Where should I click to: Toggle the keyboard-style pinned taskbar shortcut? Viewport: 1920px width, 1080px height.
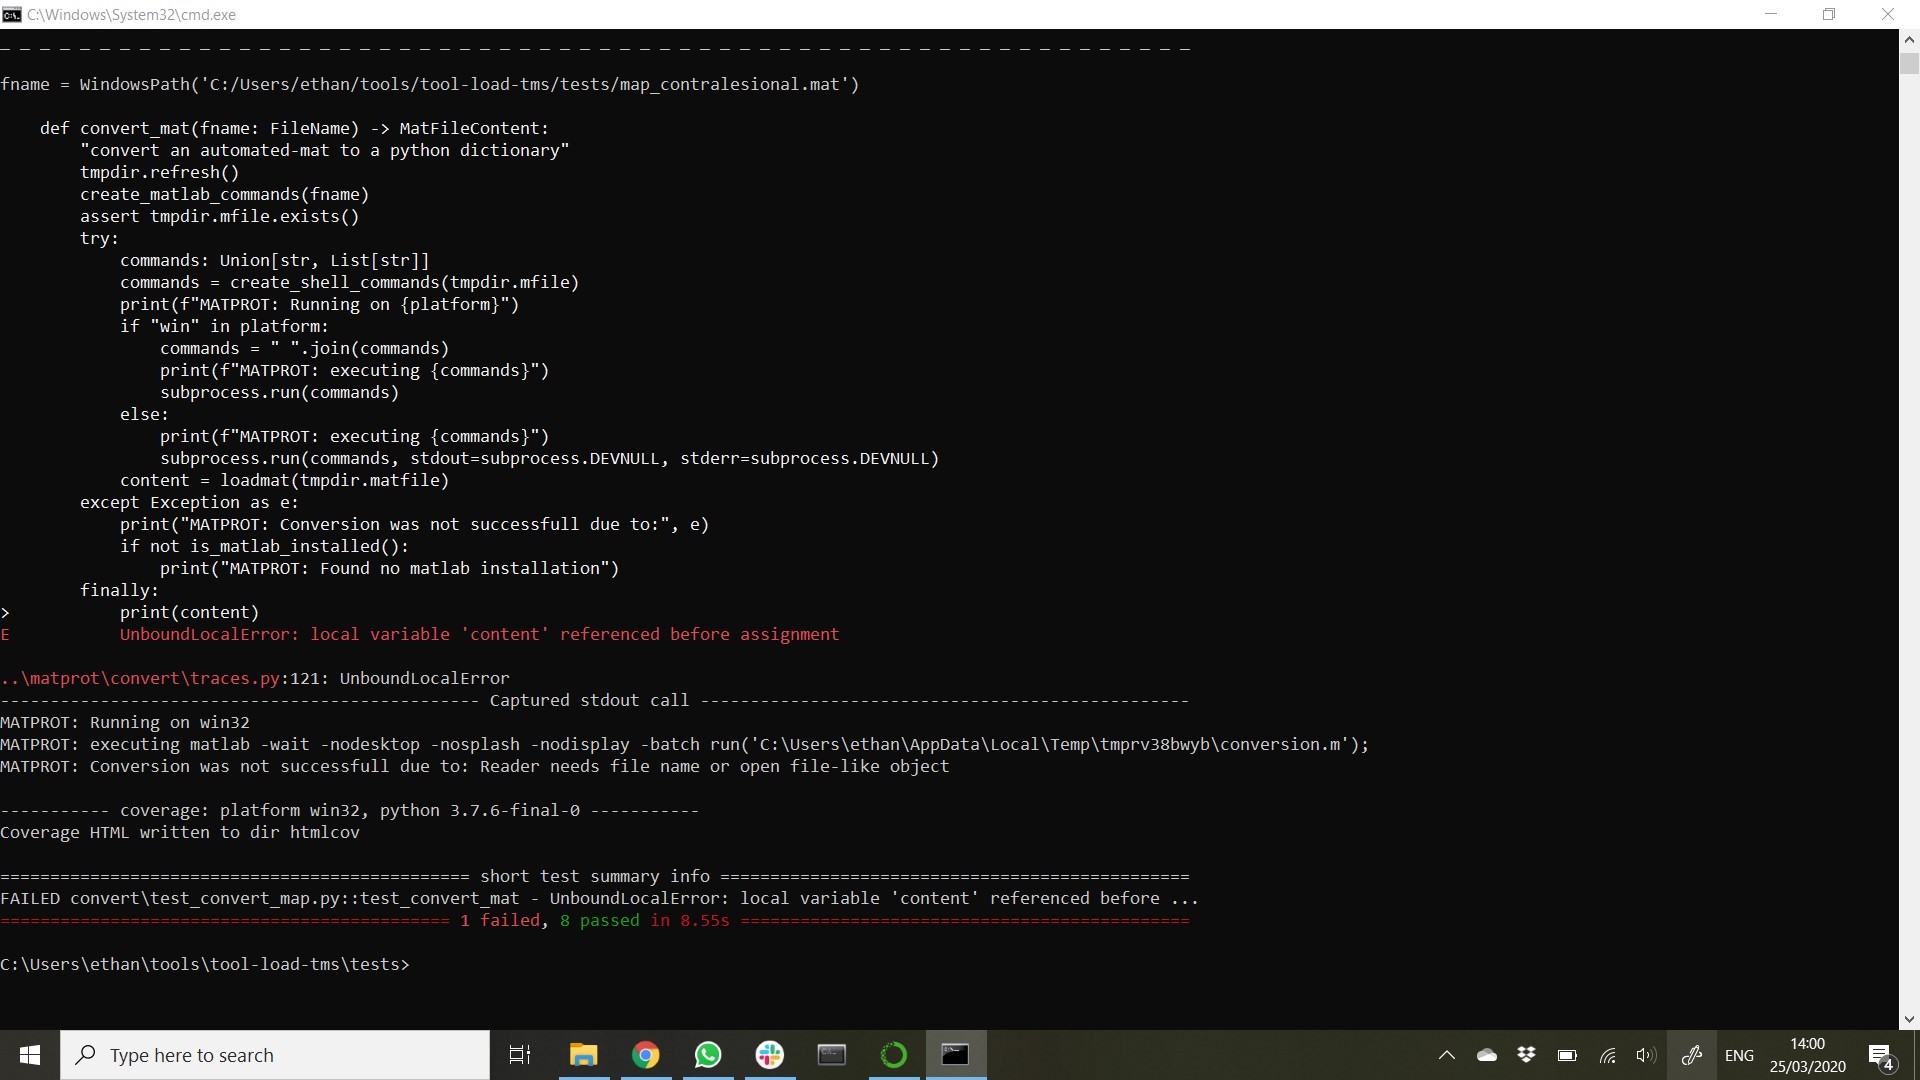(x=831, y=1055)
